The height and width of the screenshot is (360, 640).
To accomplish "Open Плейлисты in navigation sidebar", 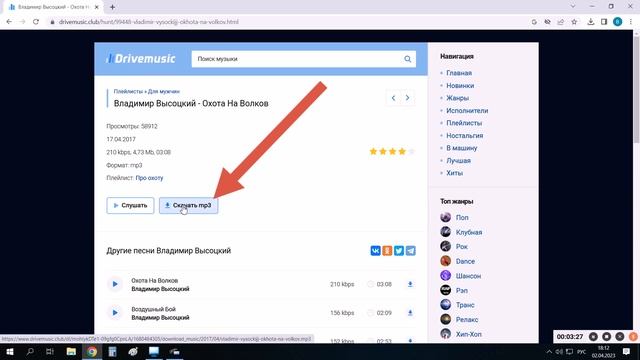I will pos(464,123).
